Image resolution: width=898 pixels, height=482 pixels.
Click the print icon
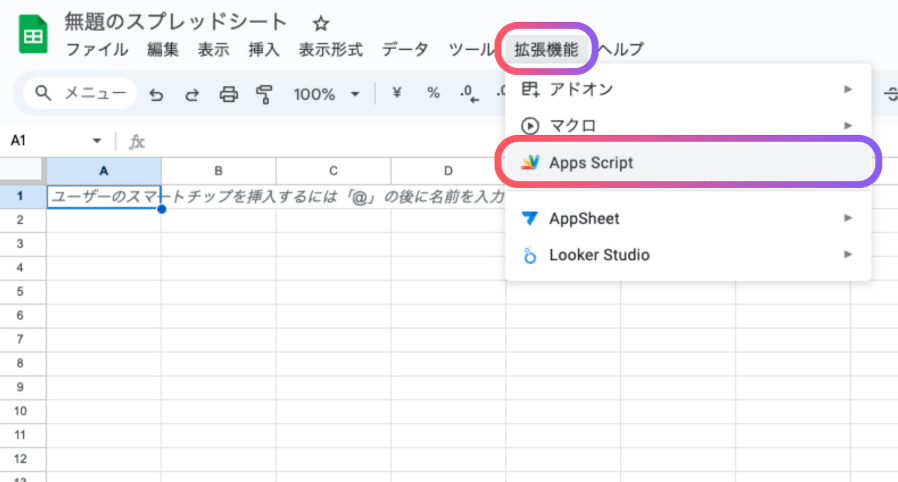click(229, 94)
